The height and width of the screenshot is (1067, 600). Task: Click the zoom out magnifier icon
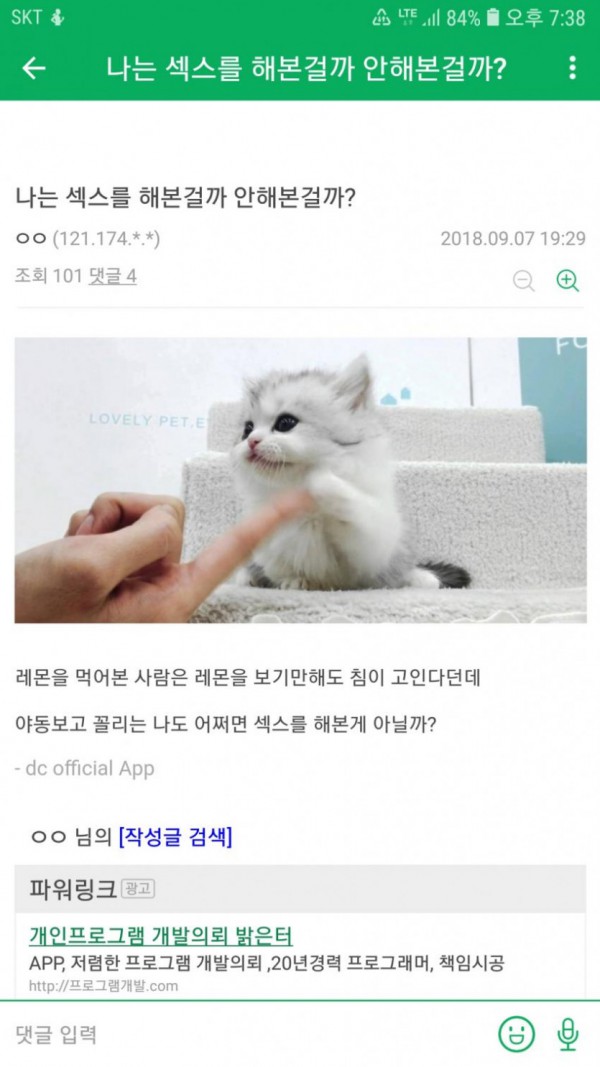click(x=523, y=280)
